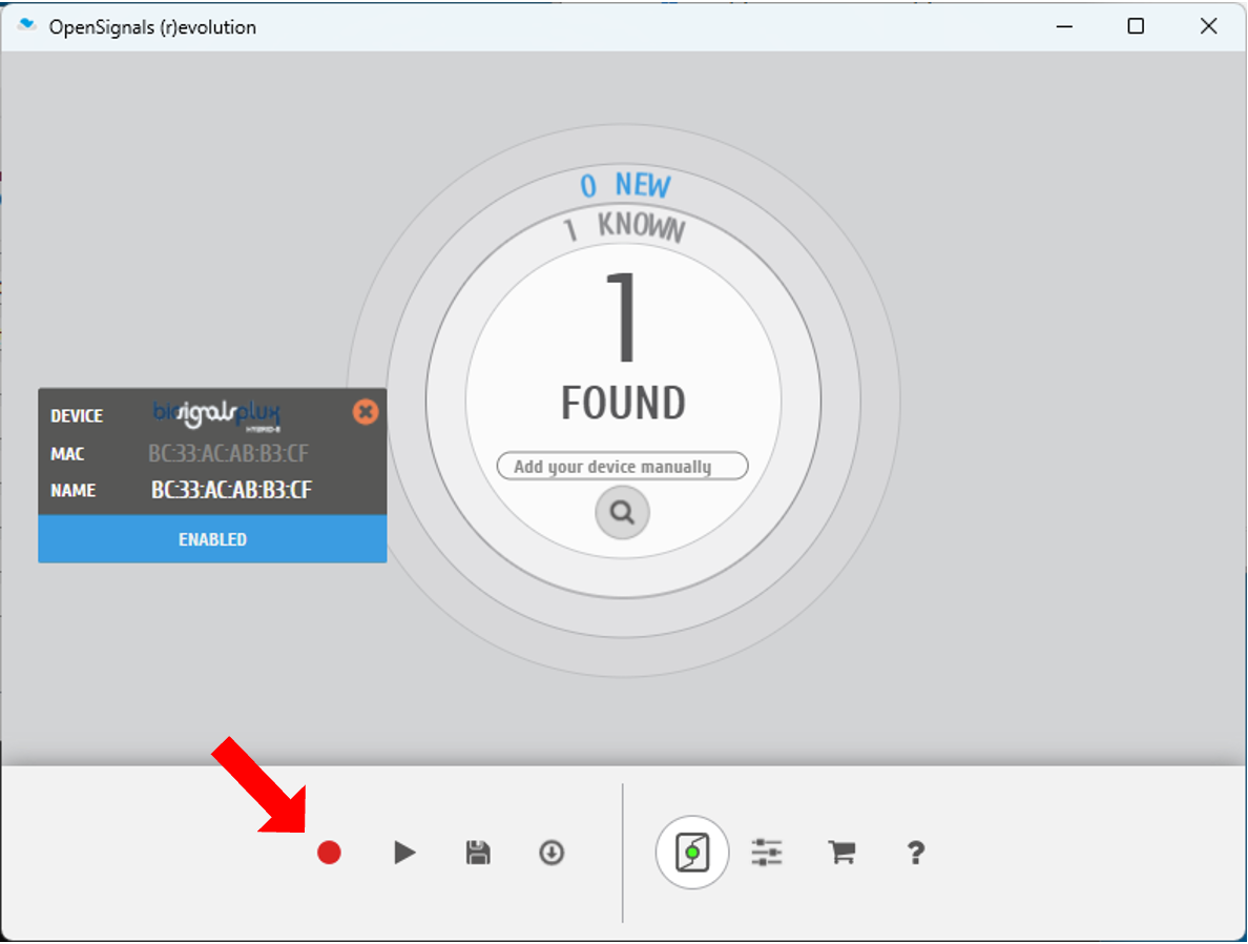This screenshot has height=944, width=1248.
Task: Open the device manager icon
Action: click(692, 853)
